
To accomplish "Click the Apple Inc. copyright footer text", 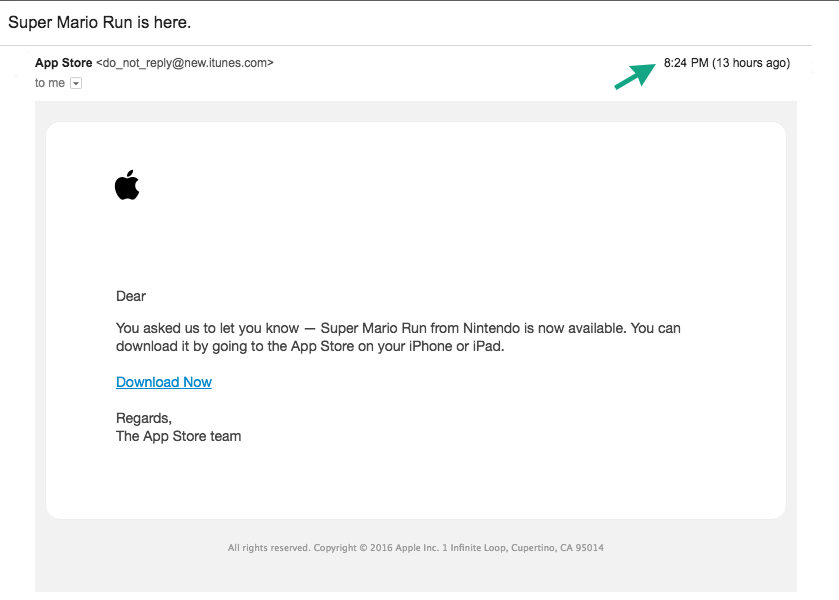I will point(416,548).
